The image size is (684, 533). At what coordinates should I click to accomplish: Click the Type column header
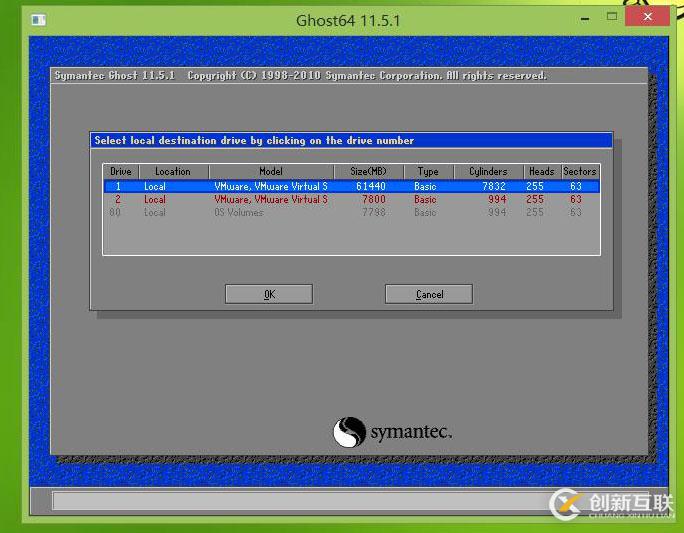pos(428,171)
